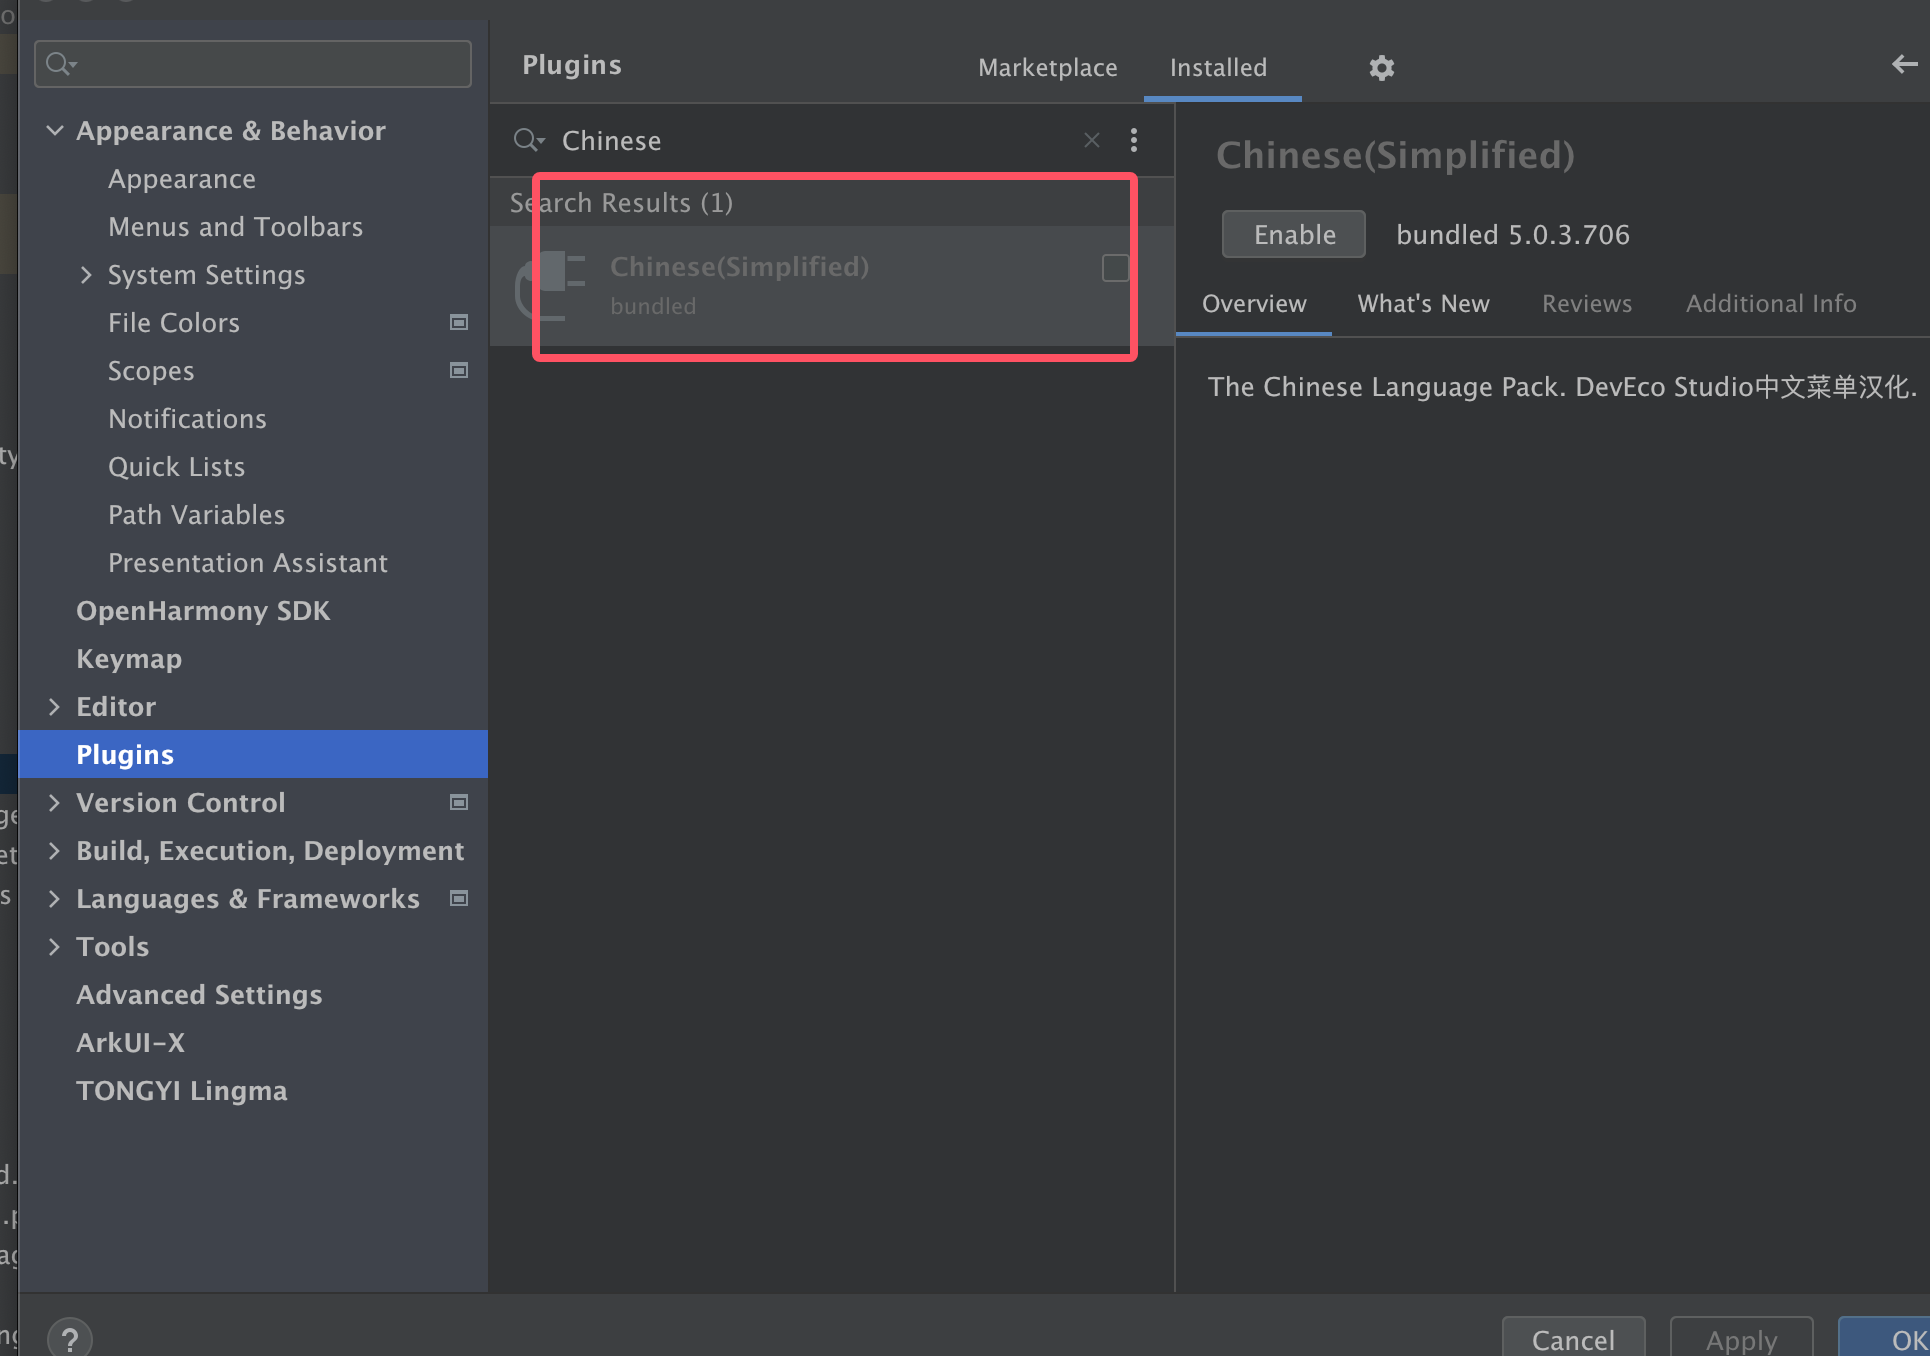
Task: Open the Additional Info tab
Action: point(1770,304)
